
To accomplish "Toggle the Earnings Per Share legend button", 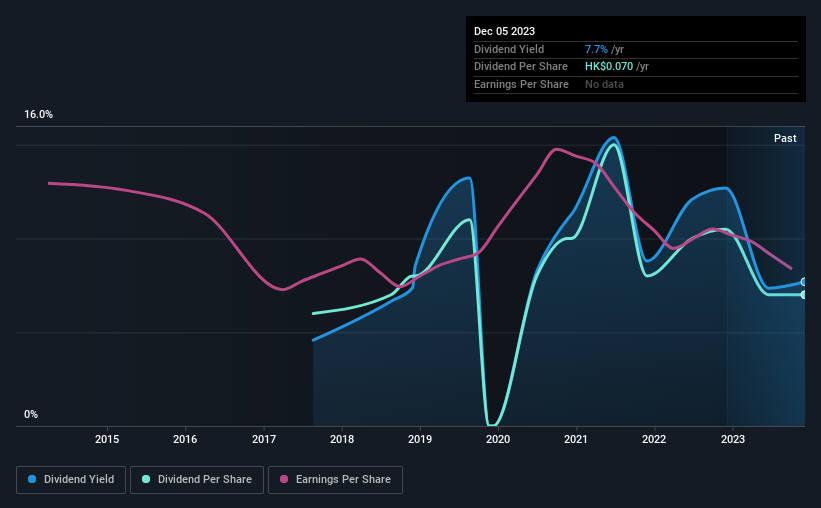I will [335, 480].
